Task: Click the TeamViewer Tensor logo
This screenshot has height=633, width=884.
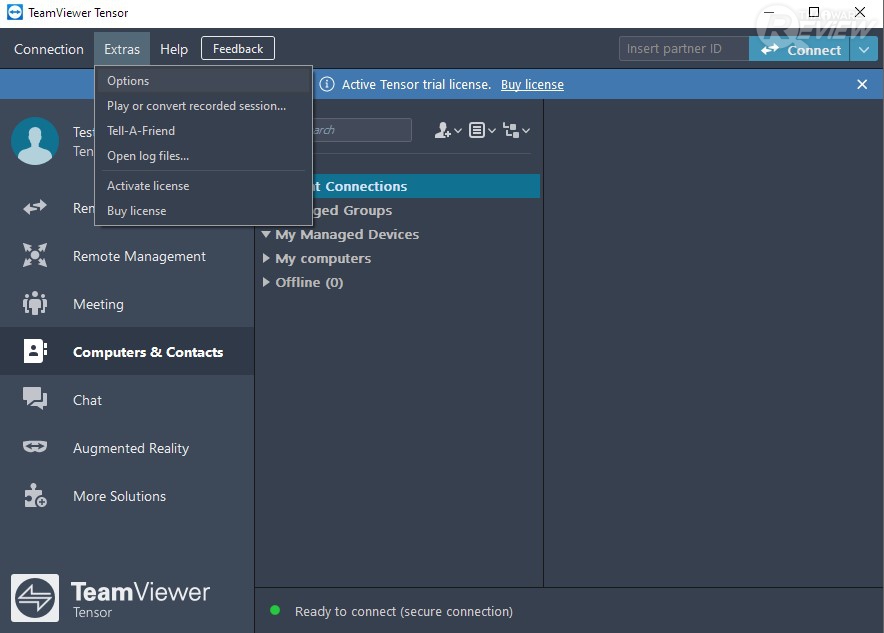Action: [x=35, y=598]
